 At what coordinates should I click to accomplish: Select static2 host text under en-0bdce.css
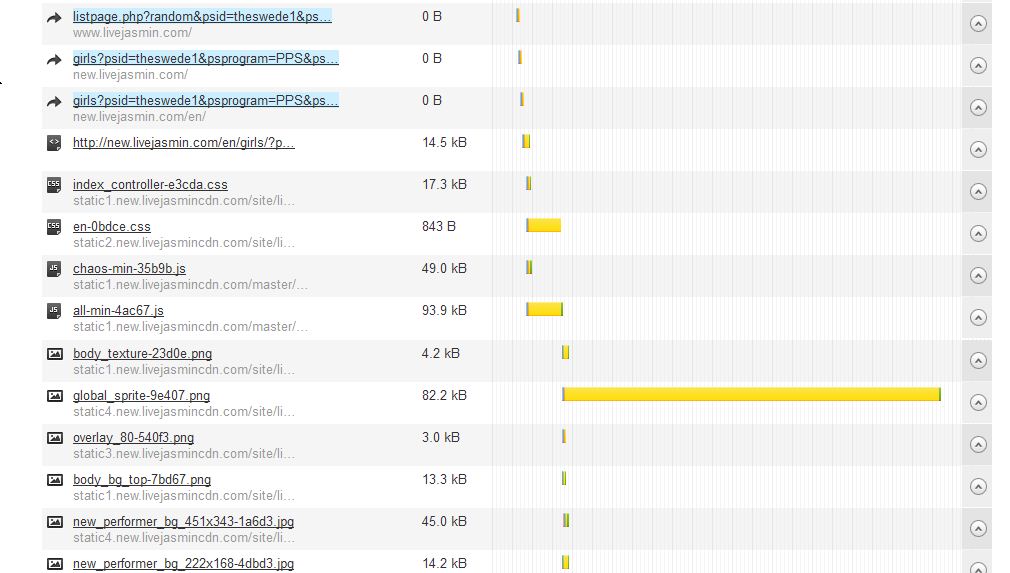[184, 243]
